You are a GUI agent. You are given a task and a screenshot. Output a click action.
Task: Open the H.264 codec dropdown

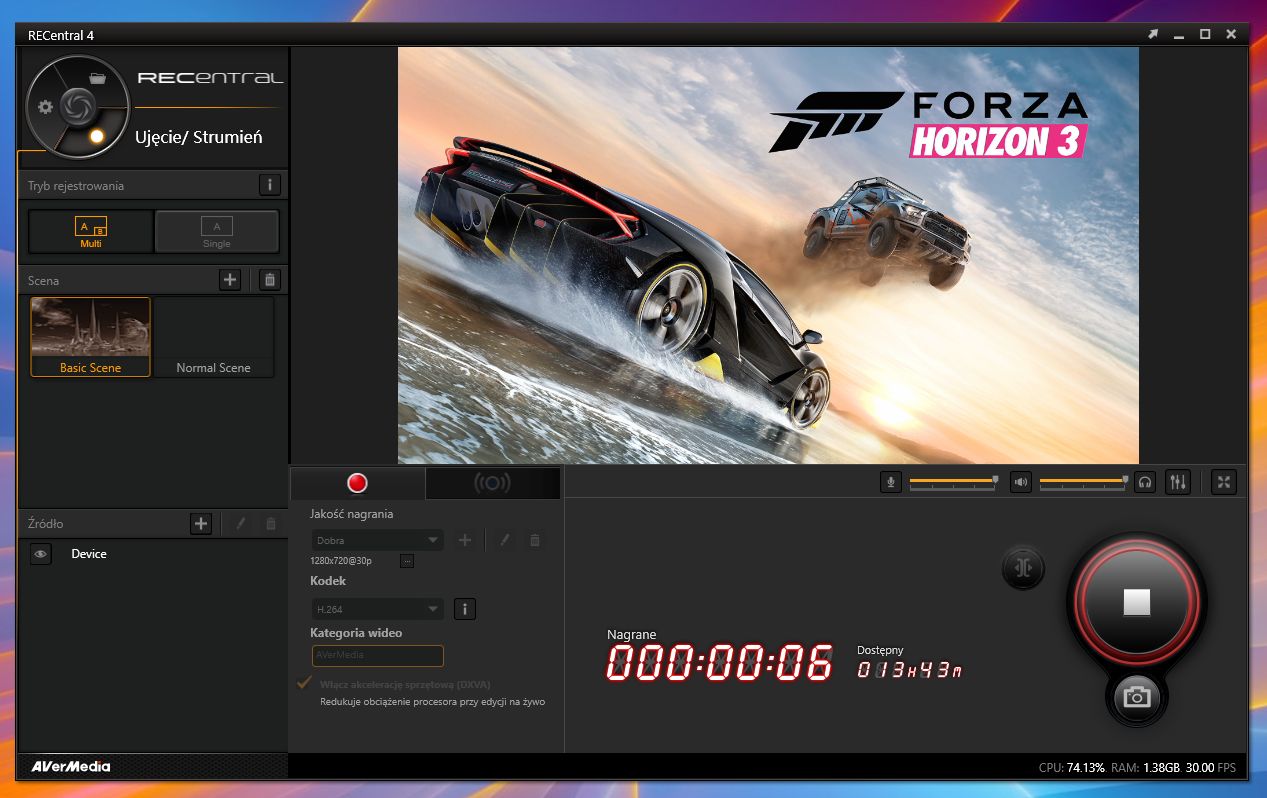point(377,608)
